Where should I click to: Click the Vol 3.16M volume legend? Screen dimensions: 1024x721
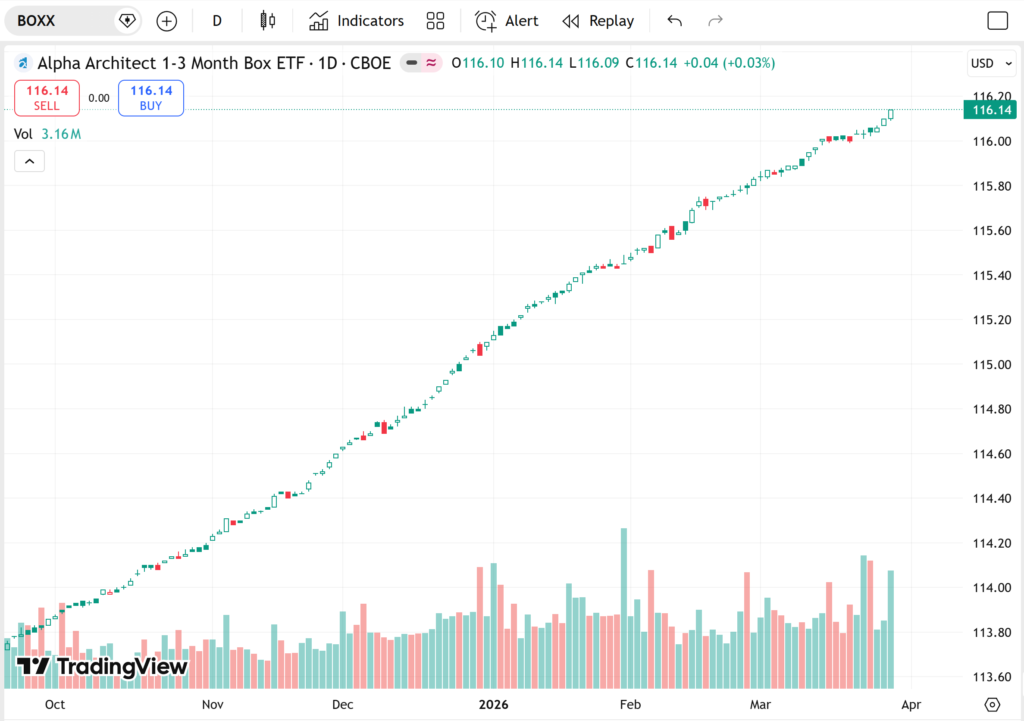click(48, 134)
